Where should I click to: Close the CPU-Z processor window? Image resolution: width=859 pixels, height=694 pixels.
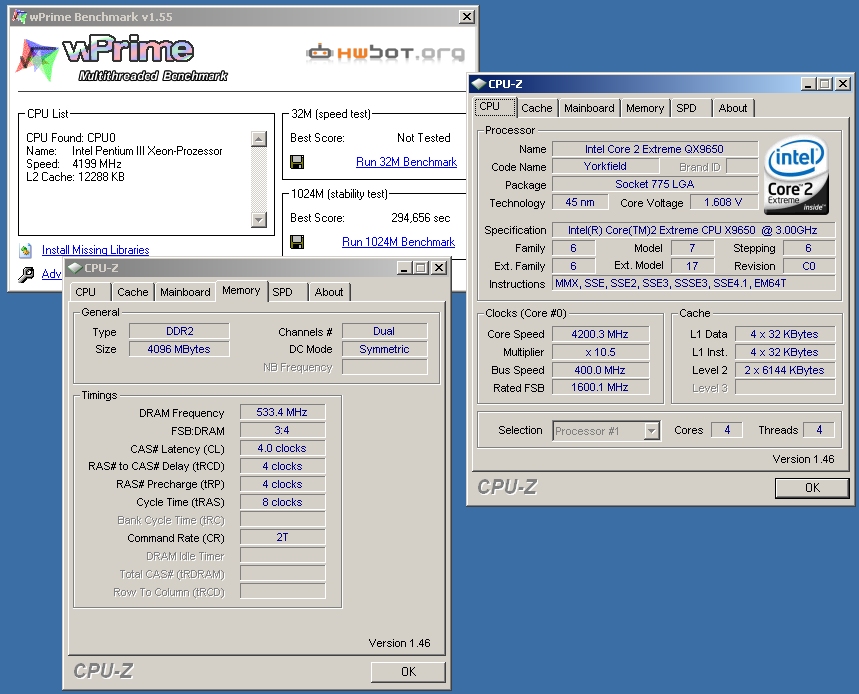[x=843, y=84]
